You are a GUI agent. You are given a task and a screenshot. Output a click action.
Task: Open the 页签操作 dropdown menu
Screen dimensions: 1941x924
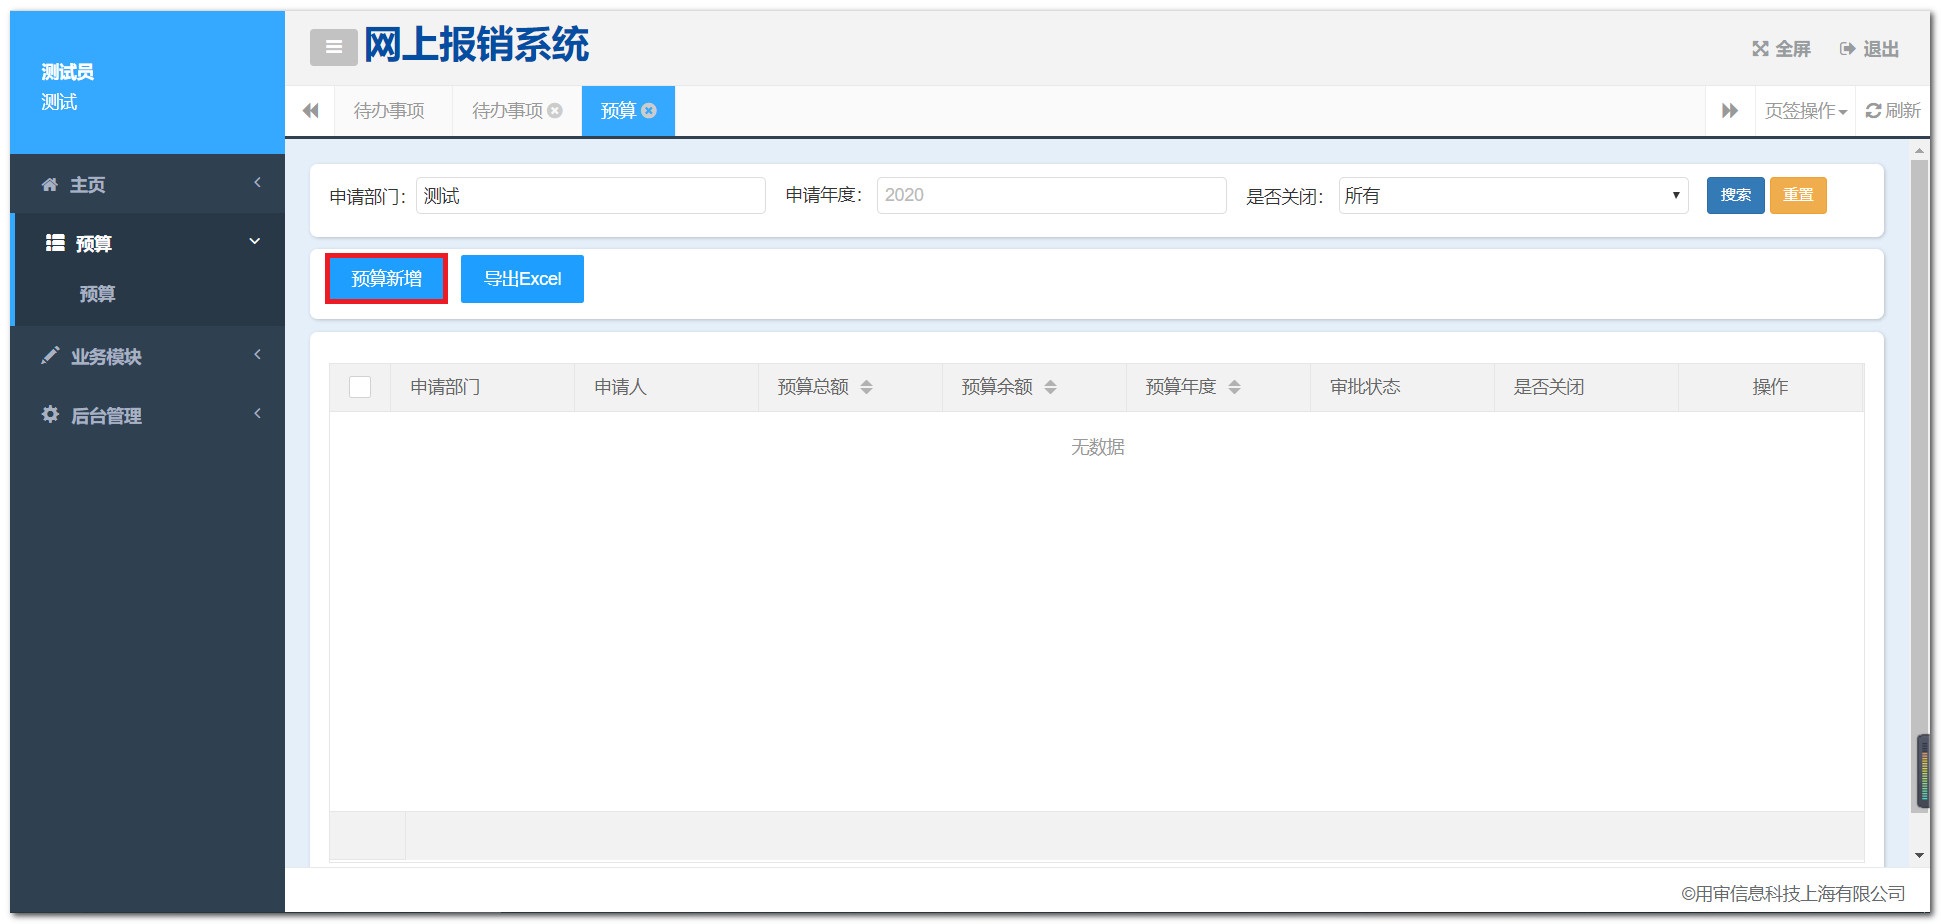click(x=1805, y=111)
